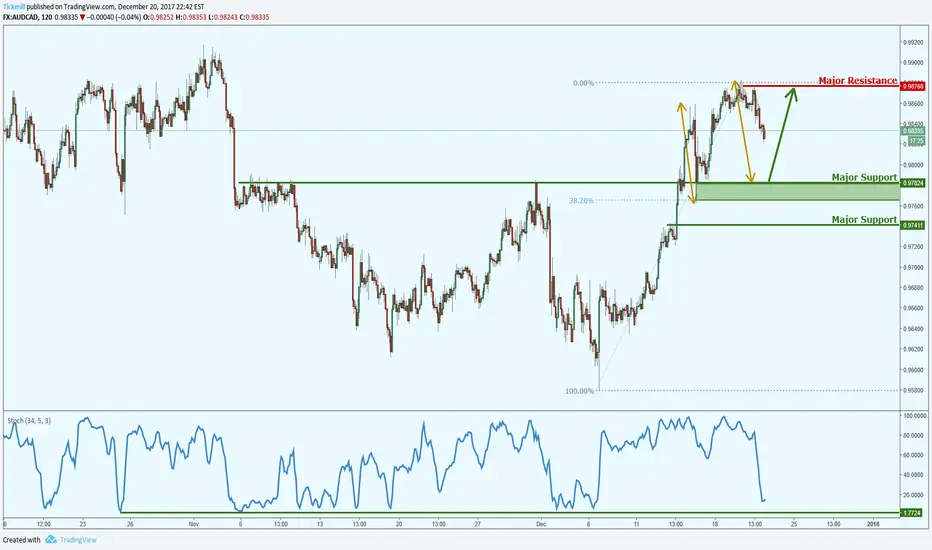
Task: Click the green 0.97824 price tag
Action: pyautogui.click(x=913, y=183)
